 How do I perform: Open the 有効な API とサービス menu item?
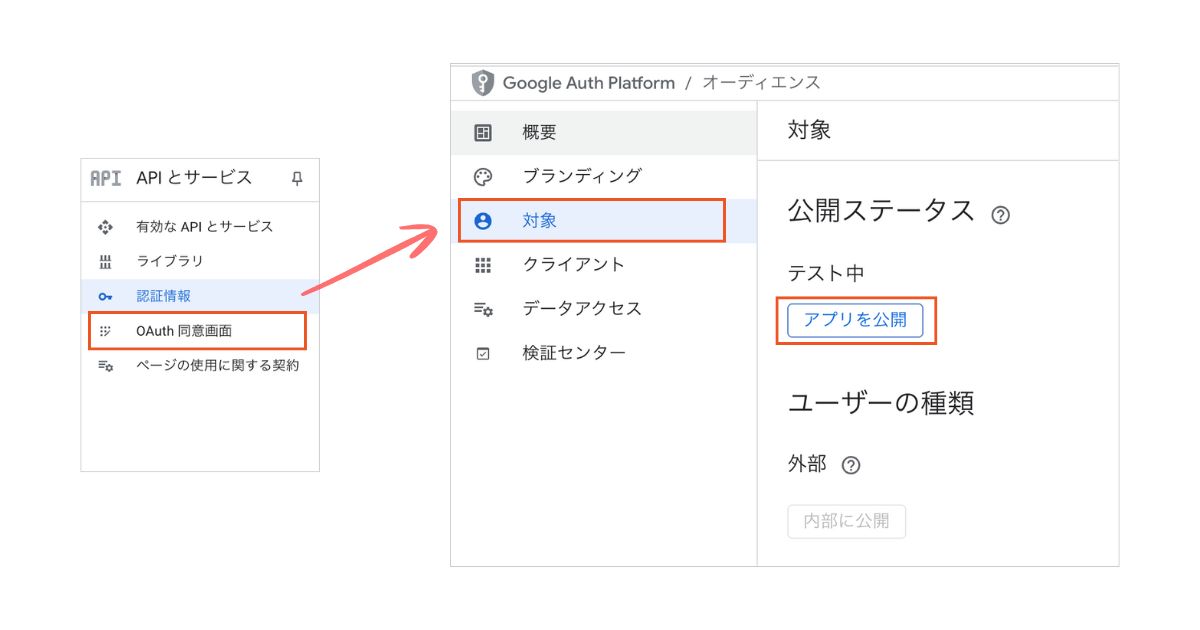pos(204,227)
